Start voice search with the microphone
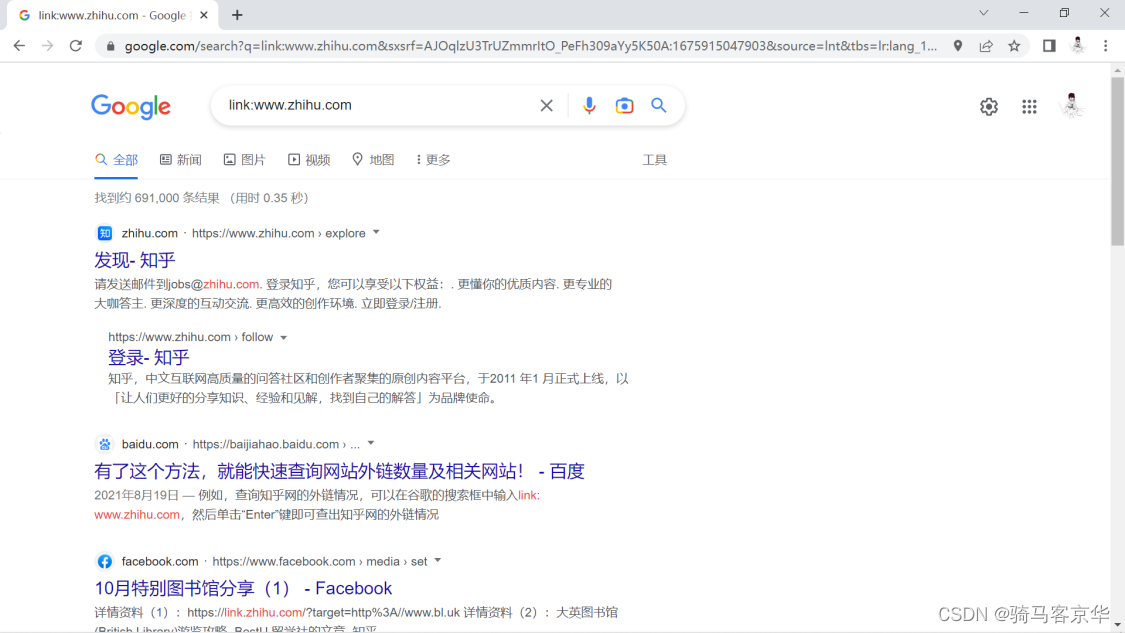The image size is (1125, 633). click(x=589, y=106)
